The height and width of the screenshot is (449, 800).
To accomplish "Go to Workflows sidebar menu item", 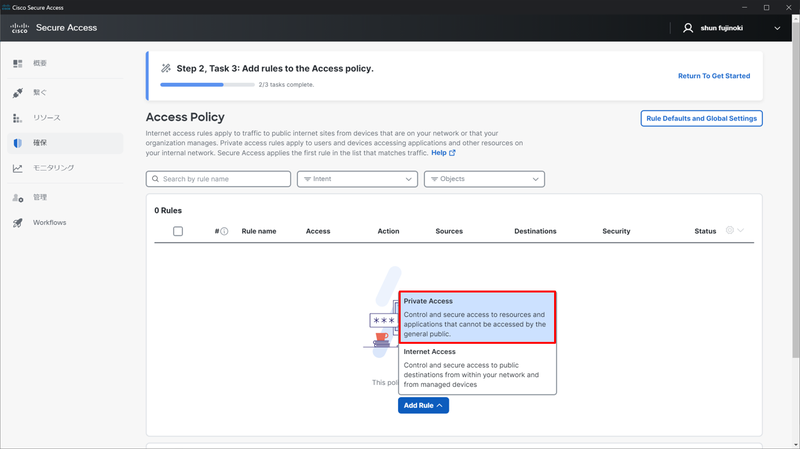I will point(65,222).
